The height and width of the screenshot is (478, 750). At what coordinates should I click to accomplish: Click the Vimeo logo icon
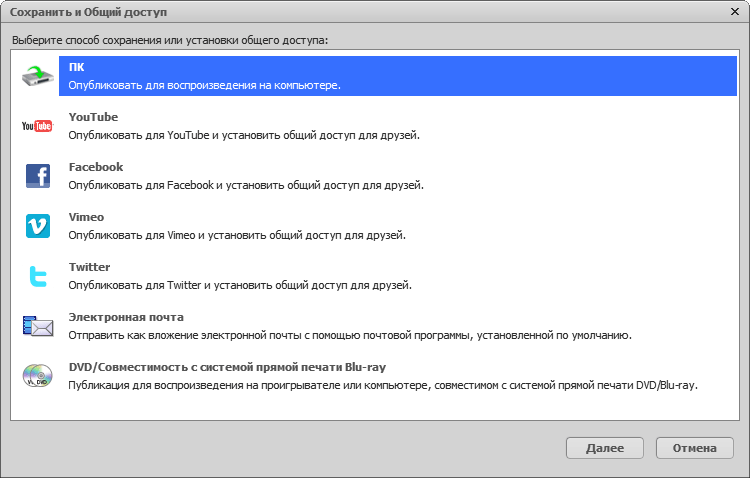(x=38, y=226)
